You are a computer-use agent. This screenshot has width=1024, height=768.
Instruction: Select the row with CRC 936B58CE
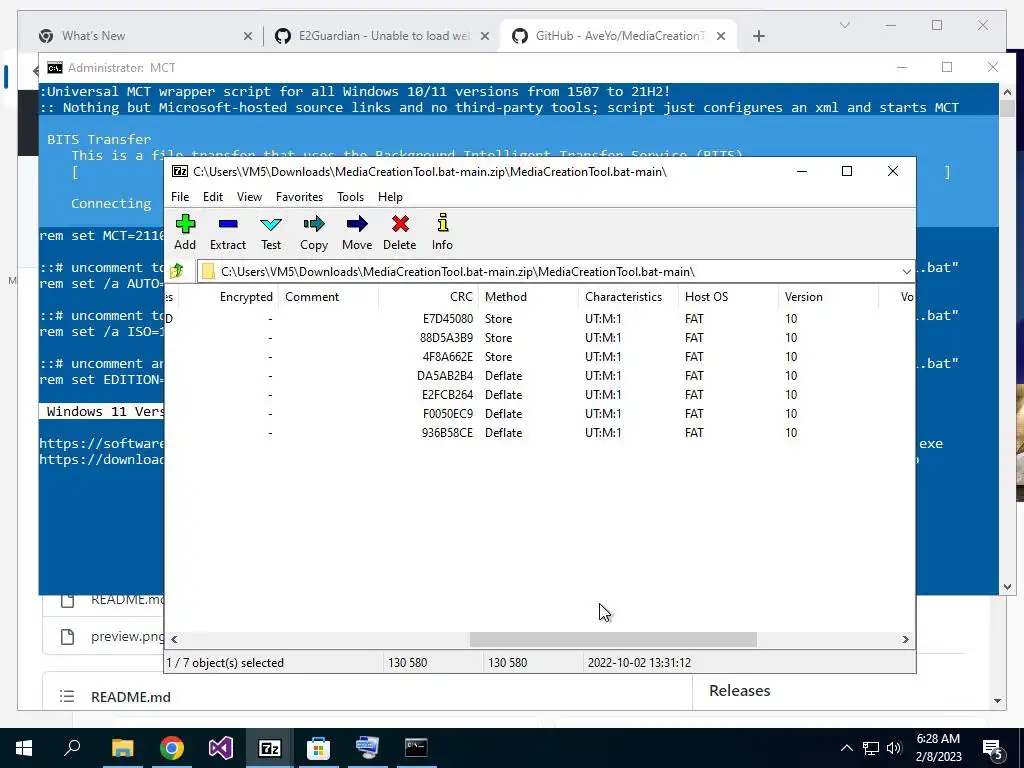[539, 432]
